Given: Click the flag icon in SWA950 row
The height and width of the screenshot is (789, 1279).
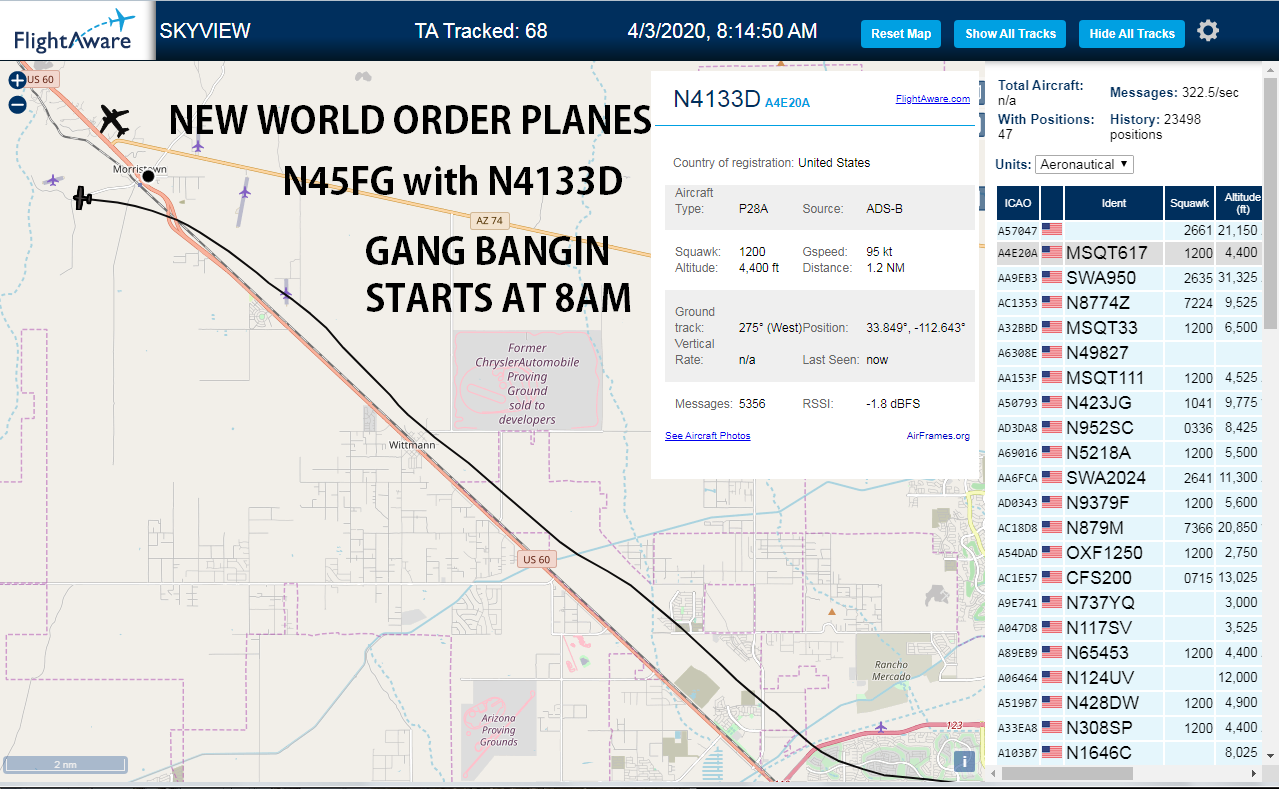Looking at the screenshot, I should (x=1051, y=278).
